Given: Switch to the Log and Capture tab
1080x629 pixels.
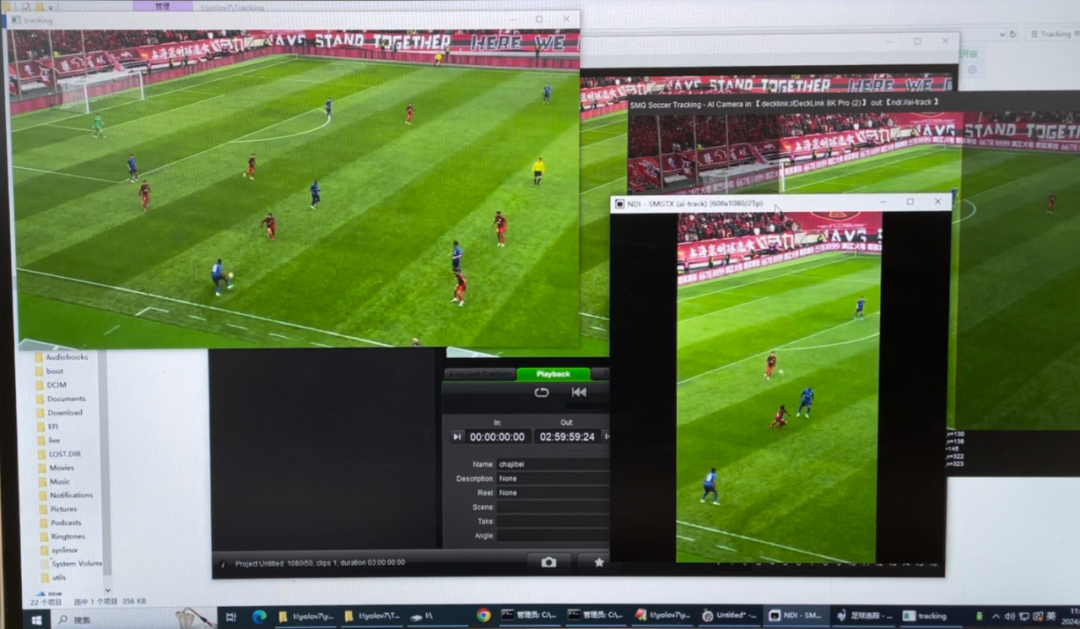Looking at the screenshot, I should click(480, 374).
